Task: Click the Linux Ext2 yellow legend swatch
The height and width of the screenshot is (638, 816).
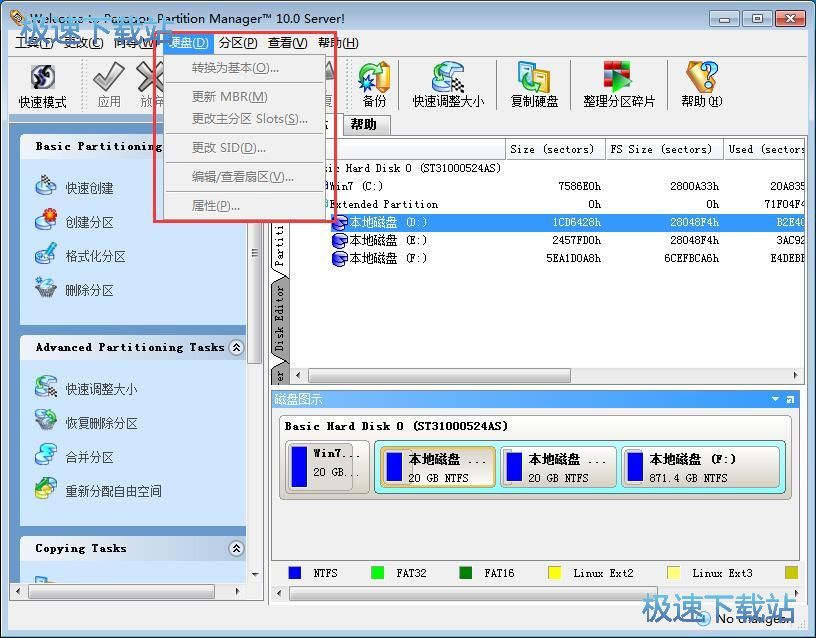Action: coord(555,573)
